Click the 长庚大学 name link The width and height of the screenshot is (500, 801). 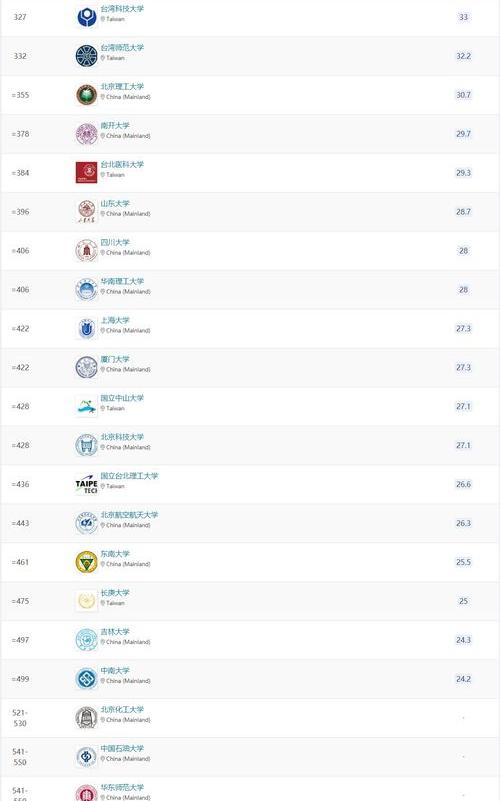click(x=115, y=593)
